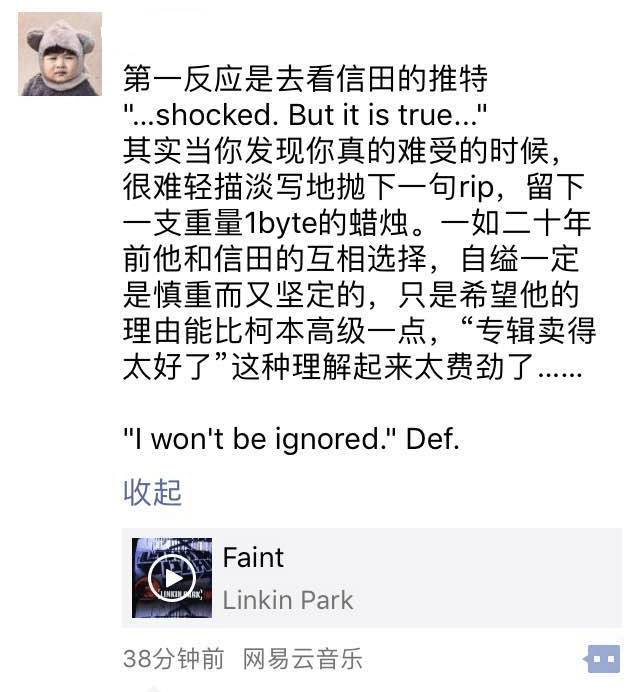Screen dimensions: 640x692
Task: Tap the poster's bear-hat avatar
Action: point(60,54)
